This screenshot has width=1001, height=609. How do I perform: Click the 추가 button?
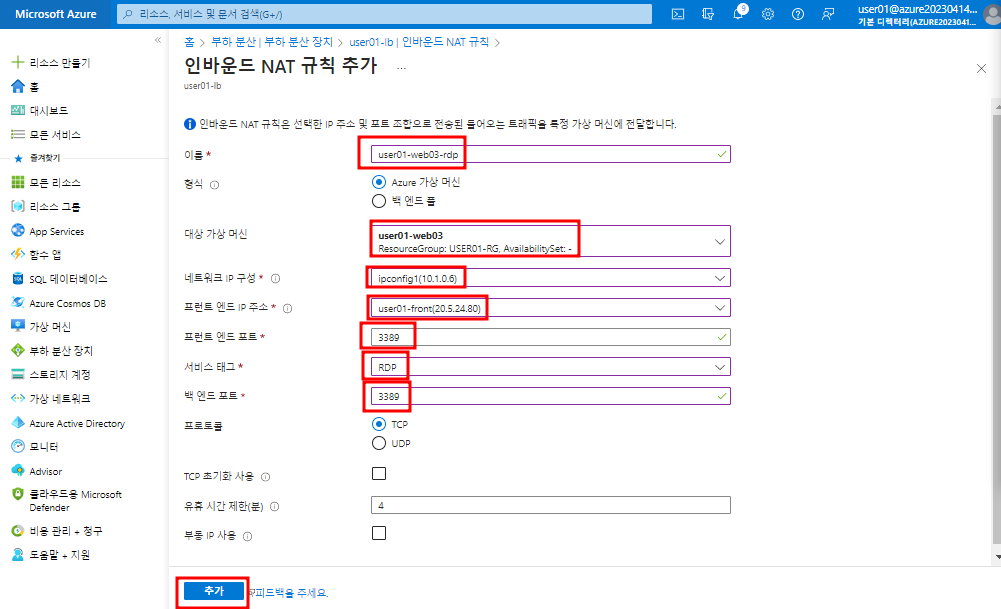pos(214,591)
